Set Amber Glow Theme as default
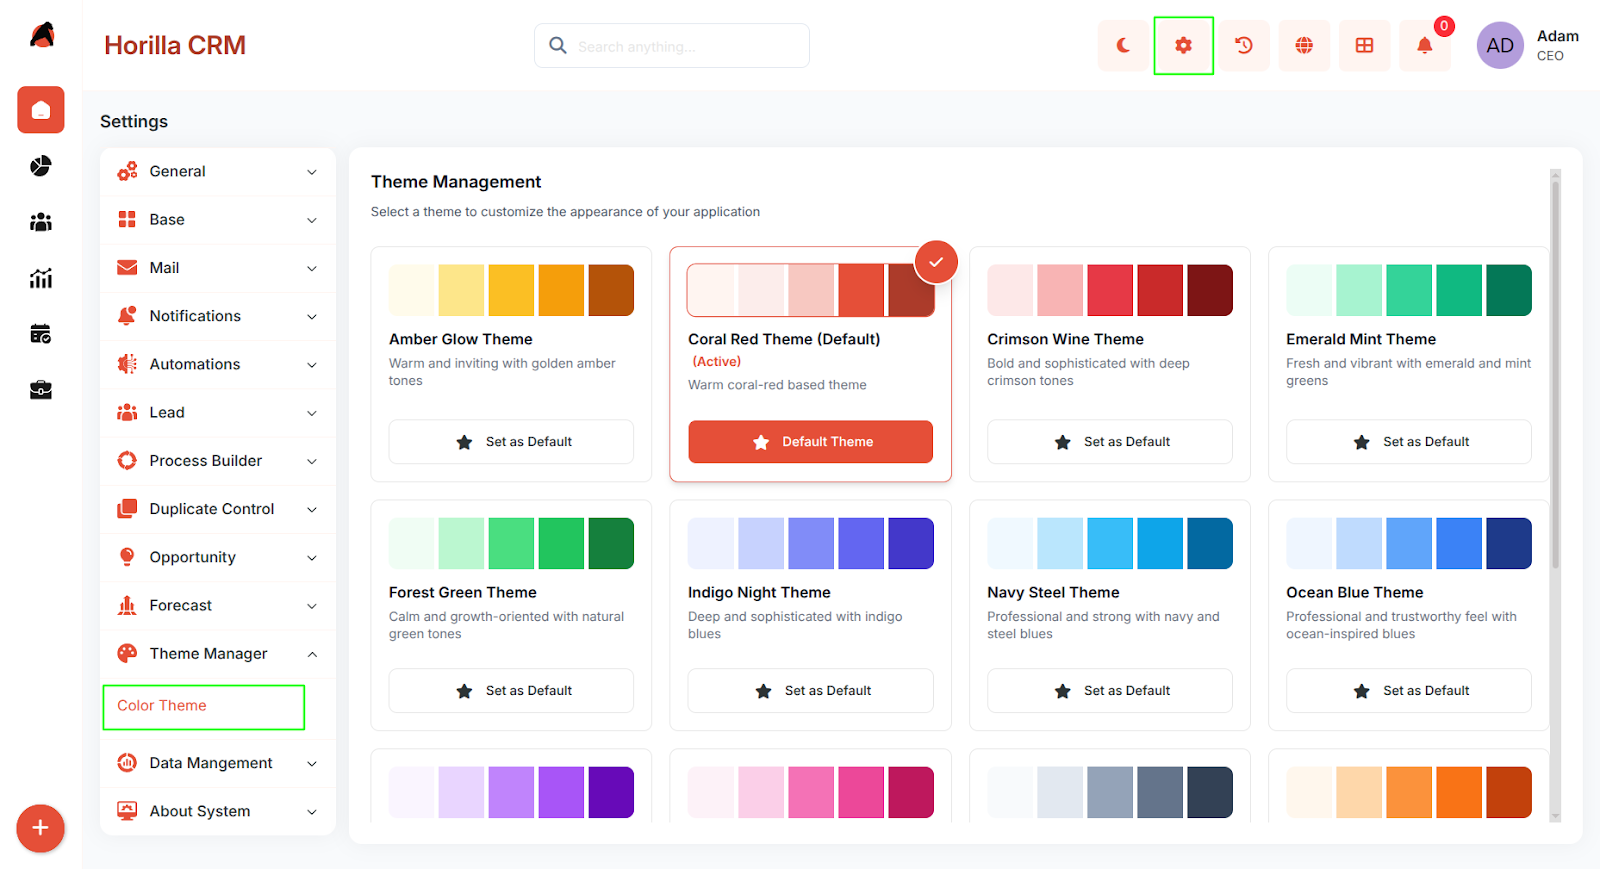This screenshot has height=869, width=1600. pos(511,442)
